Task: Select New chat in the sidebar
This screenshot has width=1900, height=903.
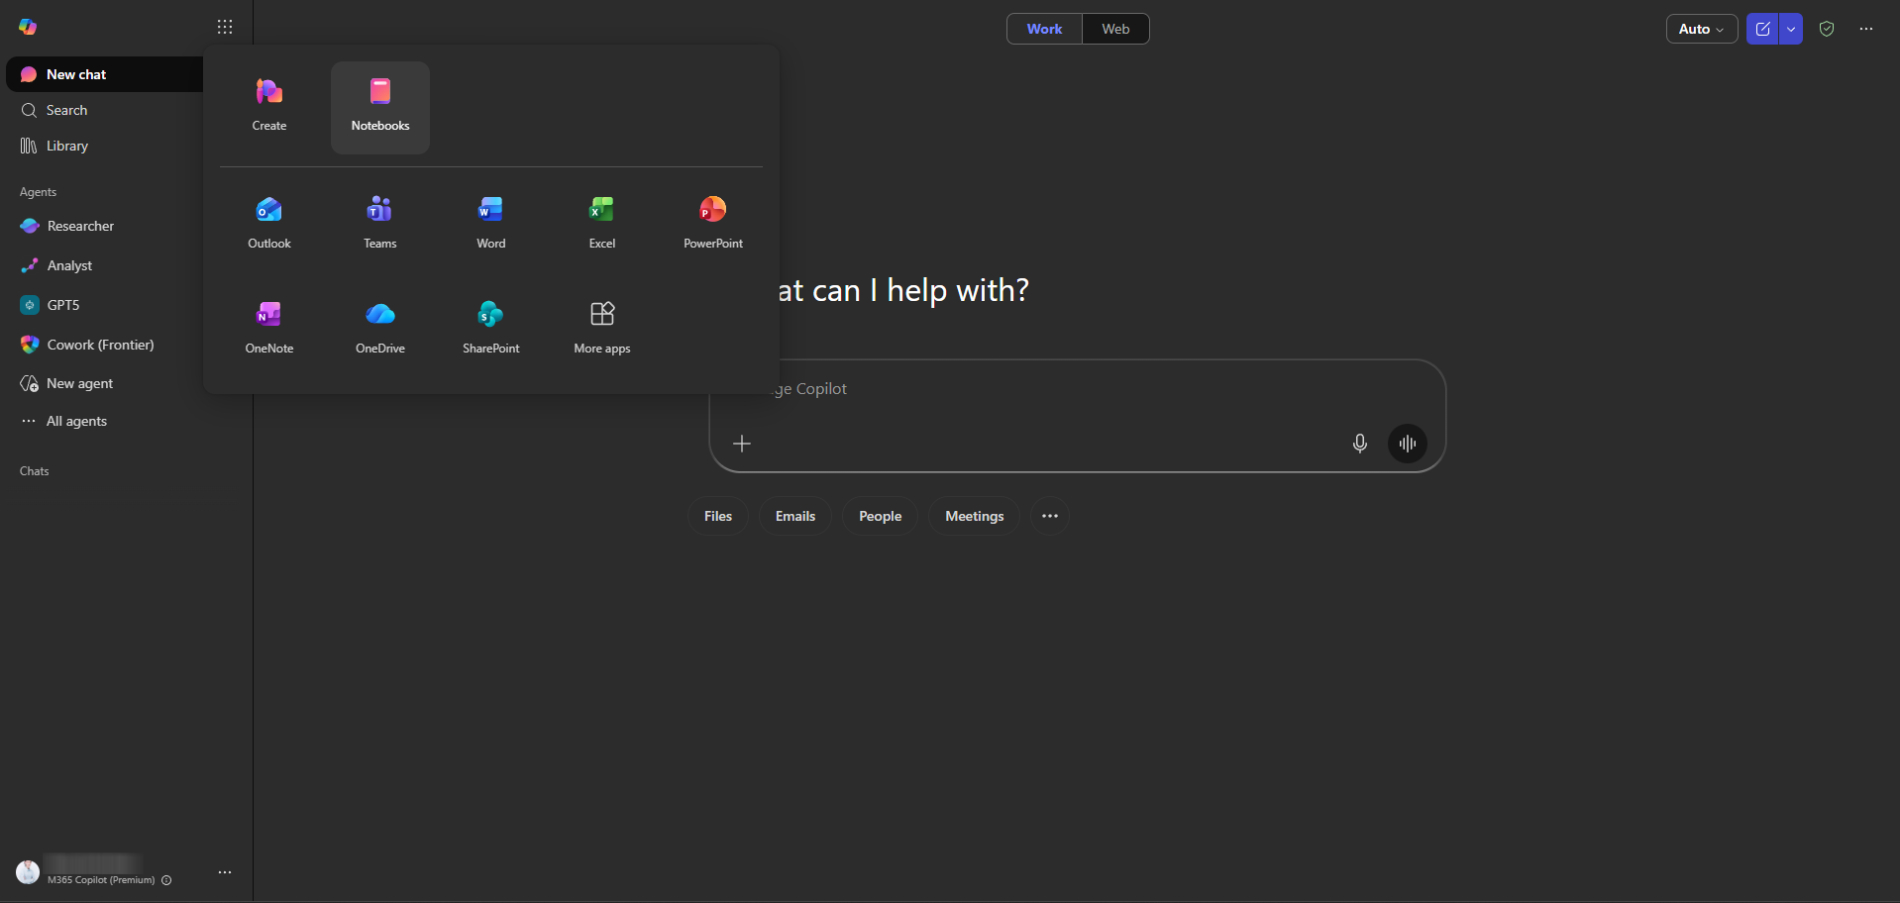Action: (106, 74)
